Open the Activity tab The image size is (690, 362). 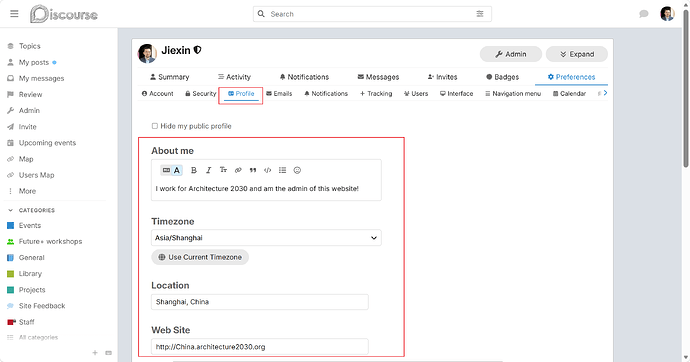234,77
